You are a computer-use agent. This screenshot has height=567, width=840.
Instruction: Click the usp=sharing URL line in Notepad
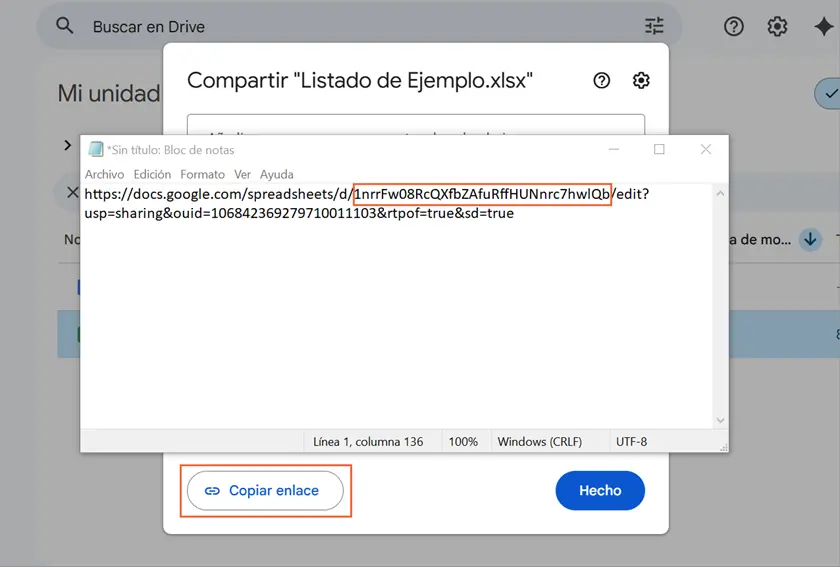point(299,213)
